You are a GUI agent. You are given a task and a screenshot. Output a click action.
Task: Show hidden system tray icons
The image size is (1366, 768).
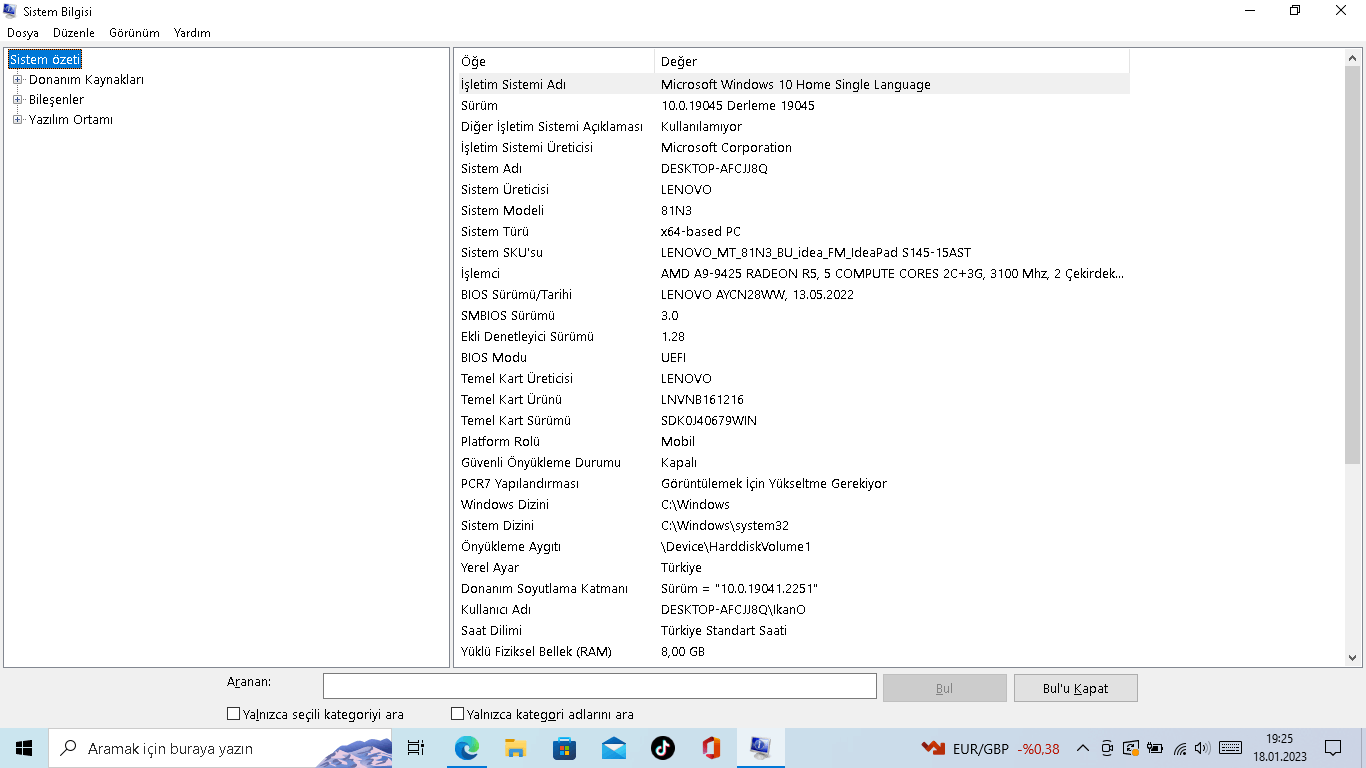point(1083,748)
